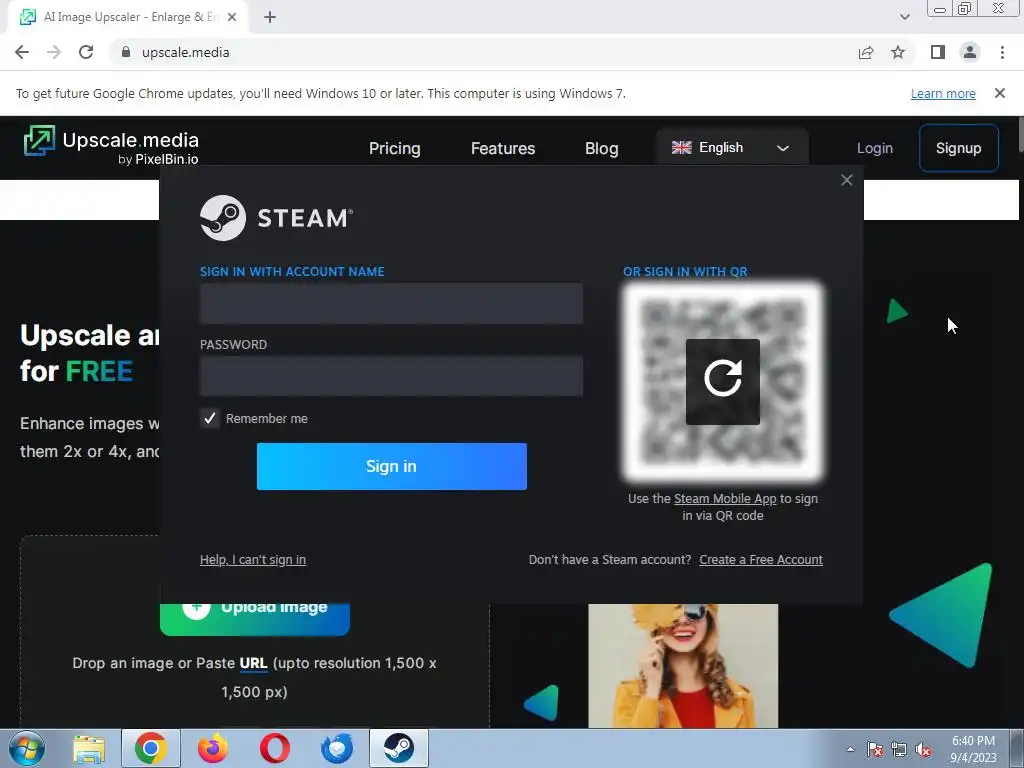Open the Windows Start menu

pos(26,748)
